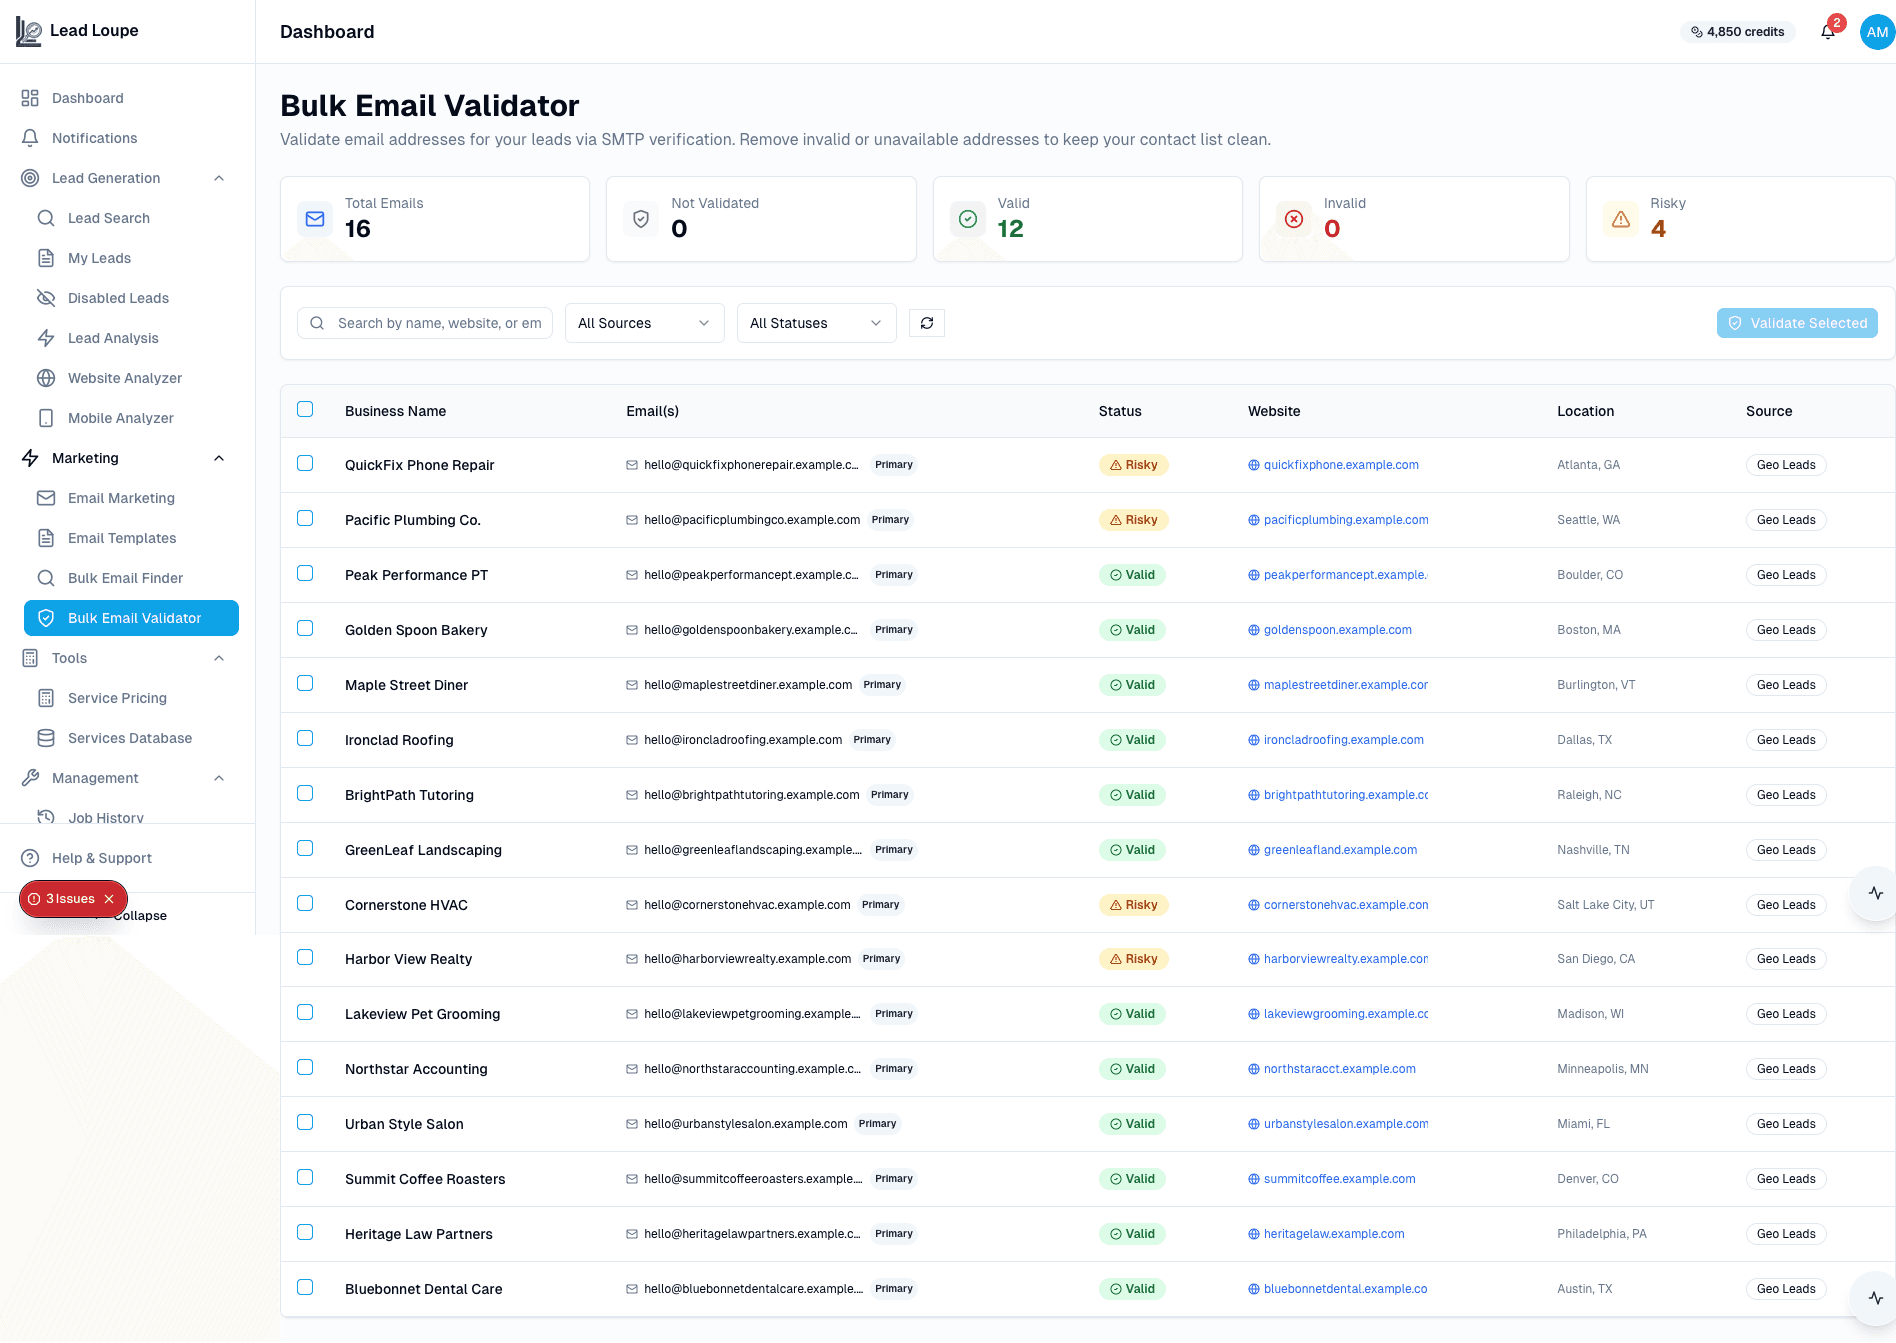
Task: Click the Validate Selected button
Action: click(x=1797, y=323)
